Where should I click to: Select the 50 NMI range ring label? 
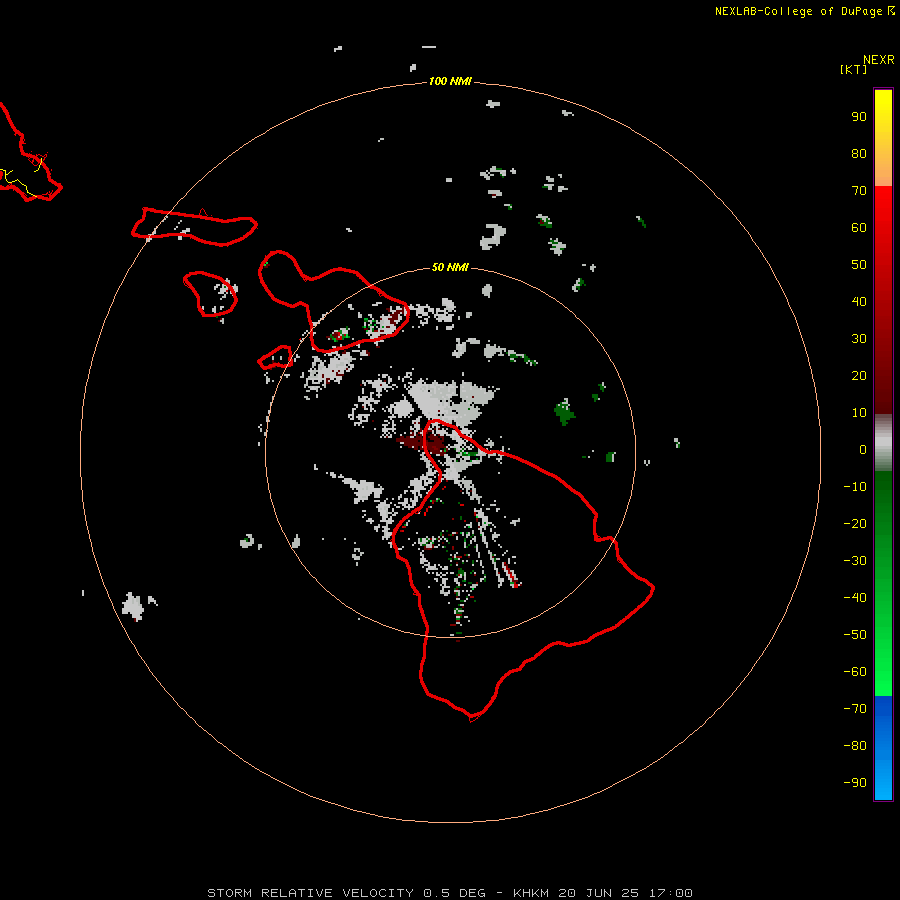(450, 267)
